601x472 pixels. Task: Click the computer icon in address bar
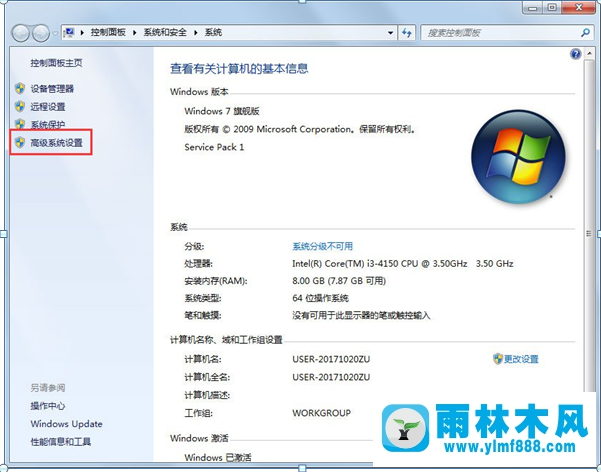pos(69,33)
